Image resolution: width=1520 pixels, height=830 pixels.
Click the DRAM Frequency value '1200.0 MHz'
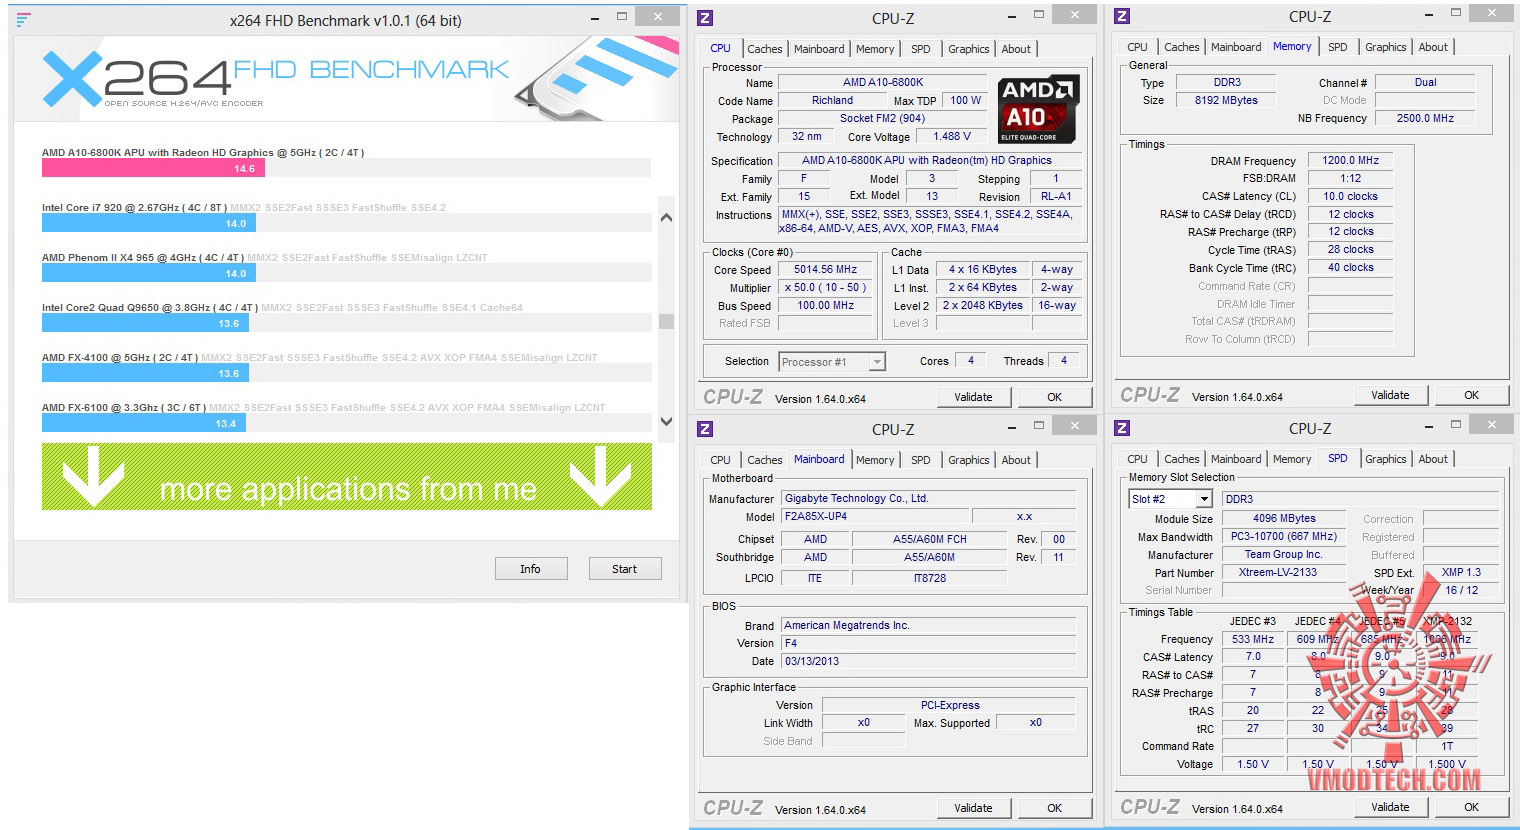1350,160
